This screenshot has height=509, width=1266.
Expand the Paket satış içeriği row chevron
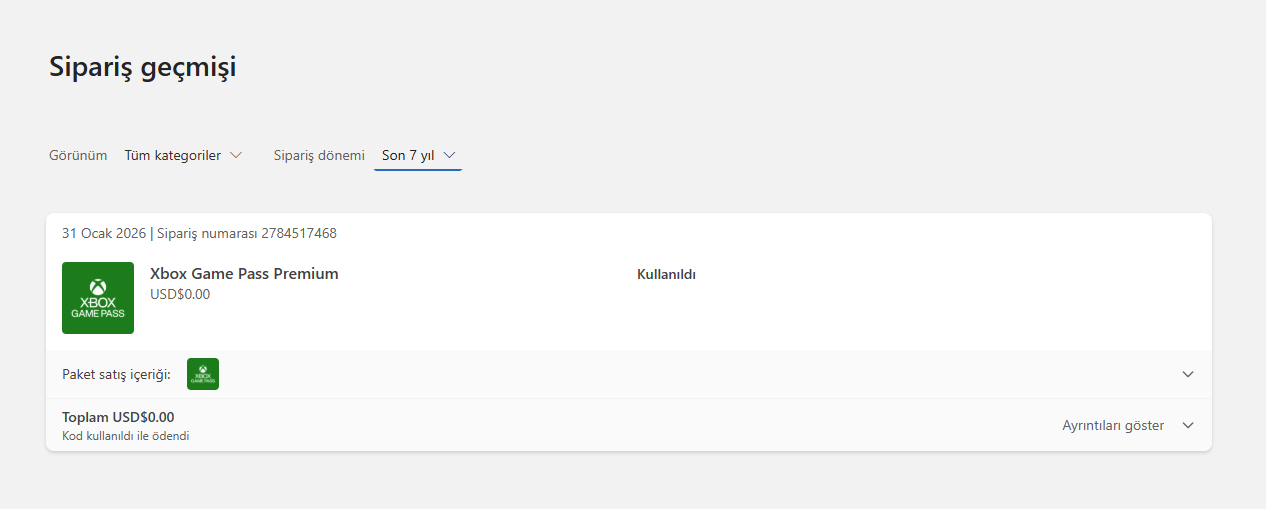(1188, 374)
